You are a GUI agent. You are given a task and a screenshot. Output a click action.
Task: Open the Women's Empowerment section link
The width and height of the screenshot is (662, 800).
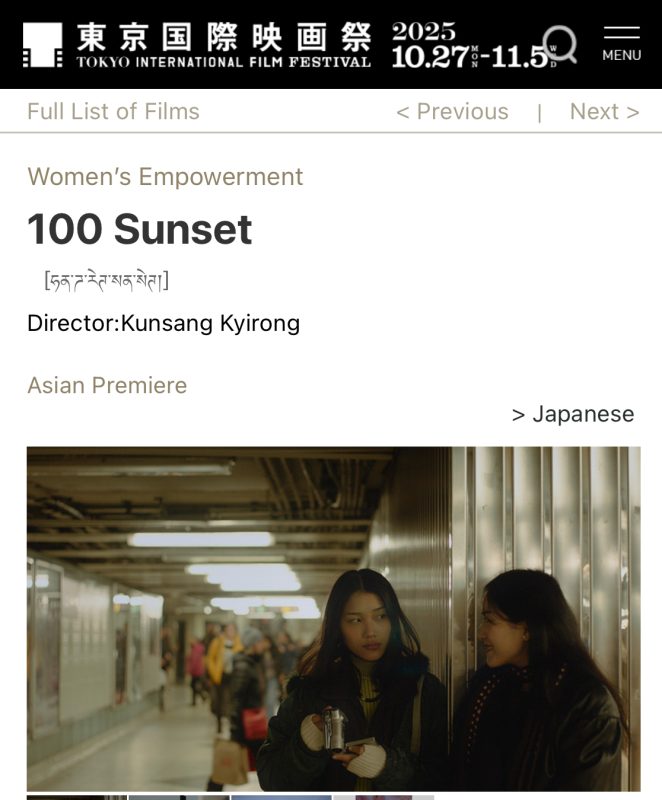165,177
